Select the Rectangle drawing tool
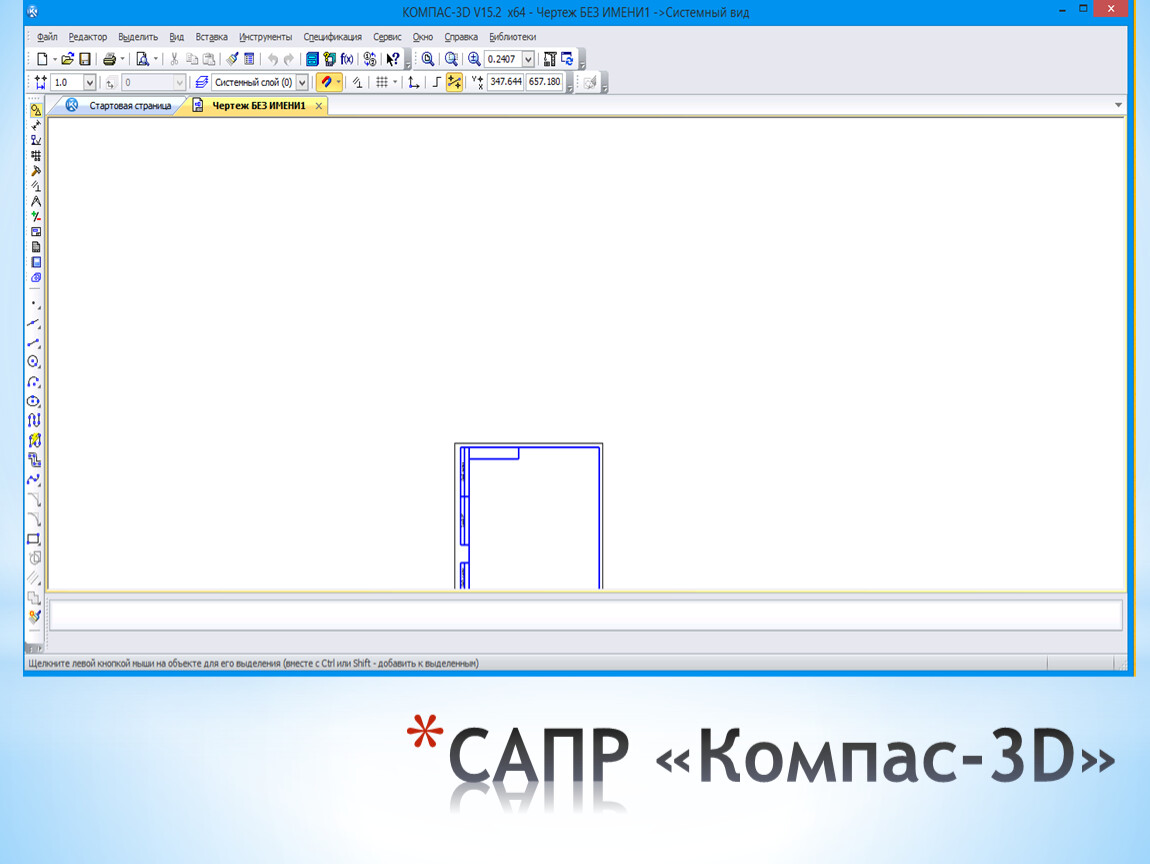The height and width of the screenshot is (864, 1150). (x=34, y=539)
